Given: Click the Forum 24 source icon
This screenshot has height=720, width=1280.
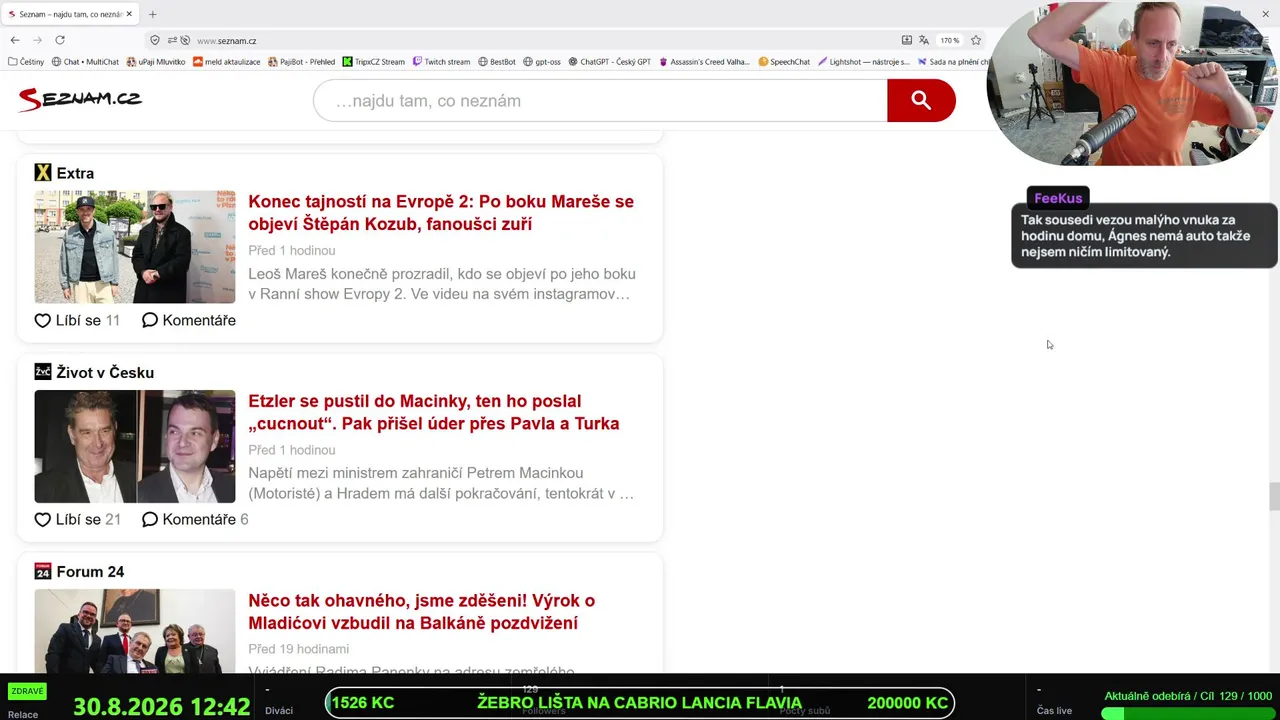Looking at the screenshot, I should (x=42, y=571).
